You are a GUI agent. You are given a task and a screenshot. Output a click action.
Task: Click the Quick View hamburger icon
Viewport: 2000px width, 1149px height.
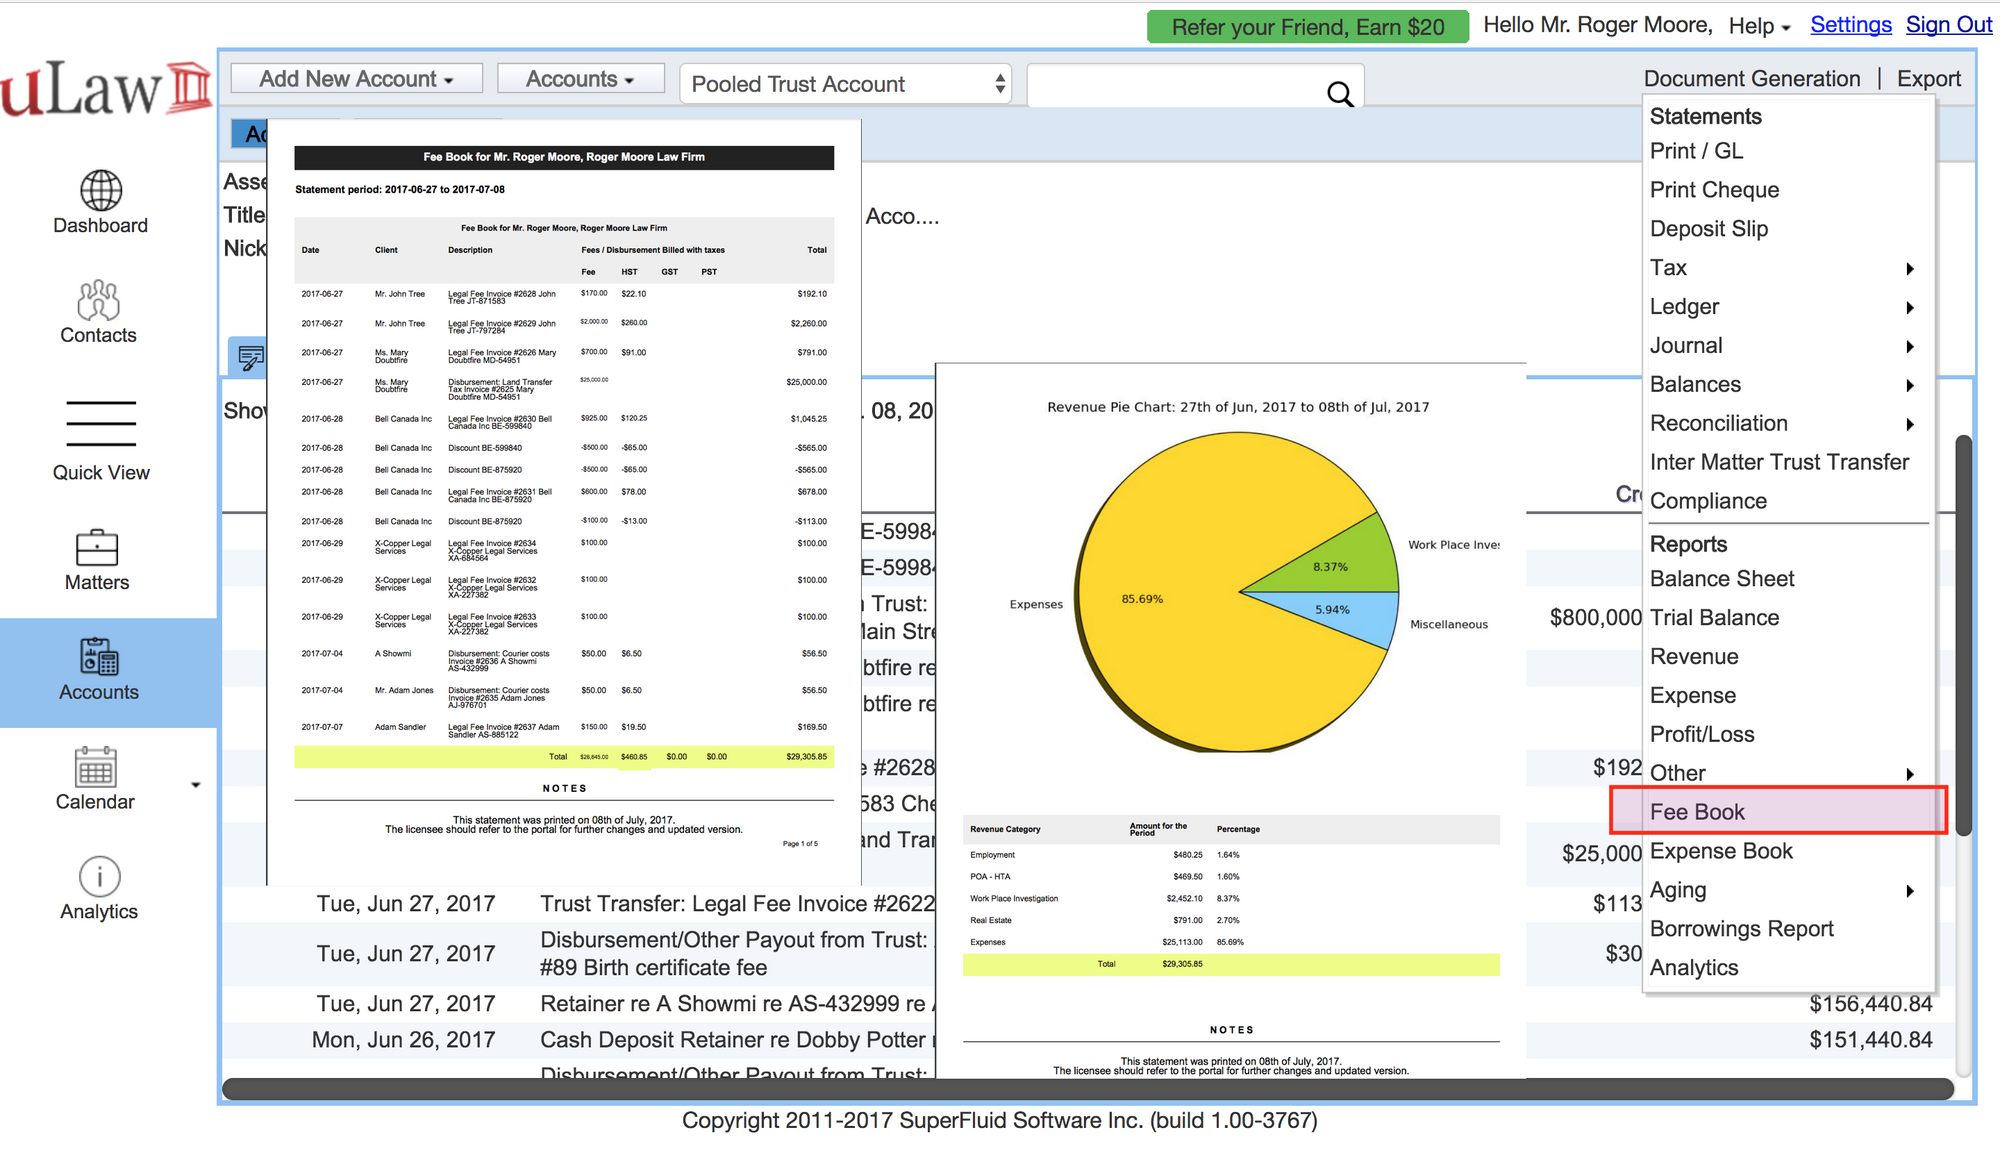pyautogui.click(x=101, y=423)
